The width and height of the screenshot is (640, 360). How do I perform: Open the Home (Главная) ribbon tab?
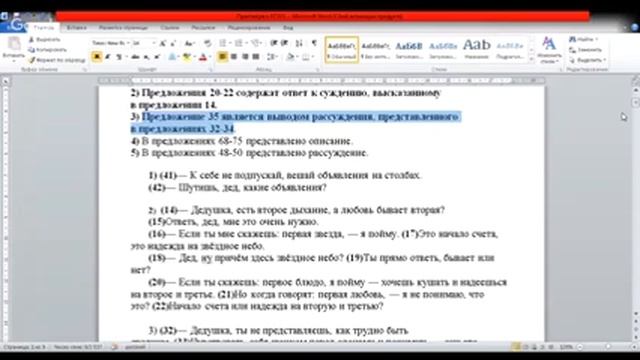pyautogui.click(x=44, y=28)
